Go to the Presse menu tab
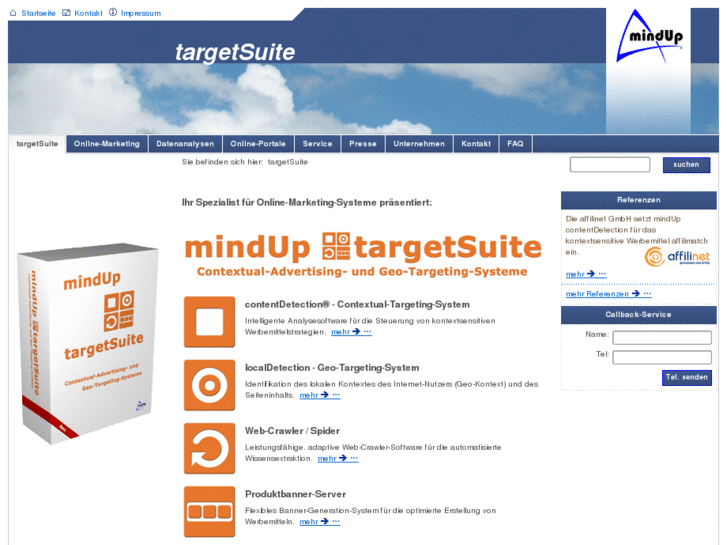The height and width of the screenshot is (545, 727). point(363,144)
